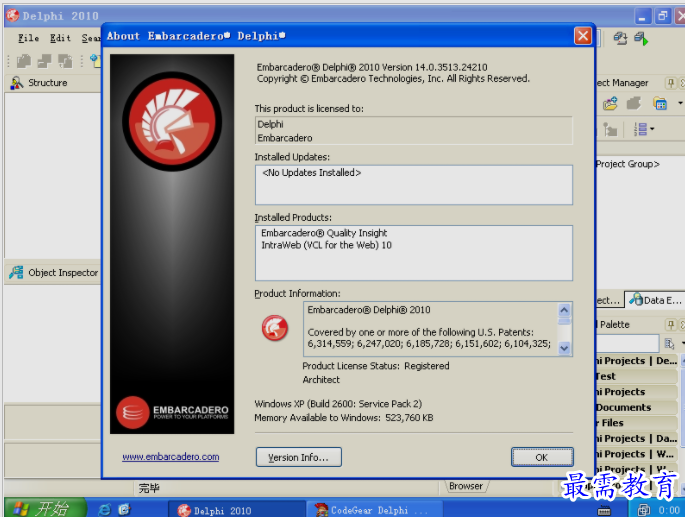This screenshot has height=517, width=685.
Task: Pin the Tool Palette panel
Action: point(671,325)
